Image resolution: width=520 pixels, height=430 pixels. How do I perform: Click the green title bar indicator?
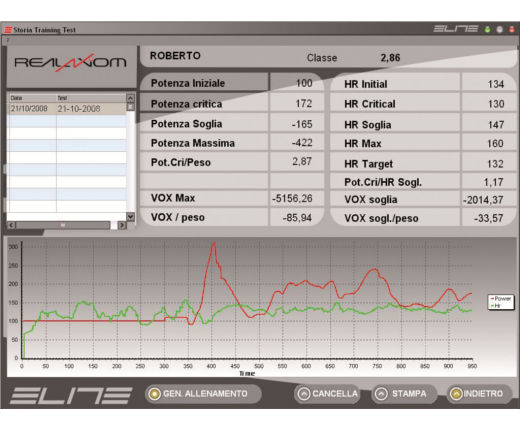coord(487,30)
